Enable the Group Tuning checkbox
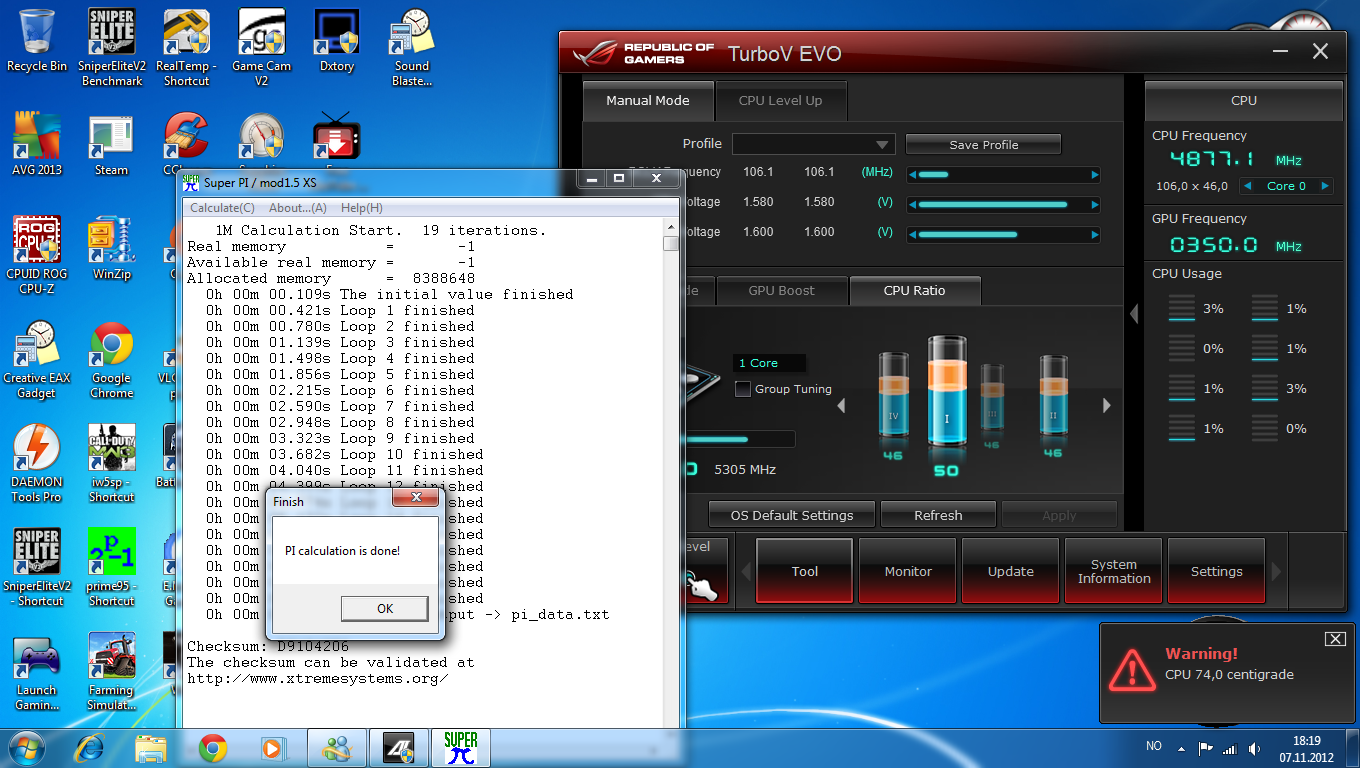Screen dimensions: 1360x768 (743, 389)
